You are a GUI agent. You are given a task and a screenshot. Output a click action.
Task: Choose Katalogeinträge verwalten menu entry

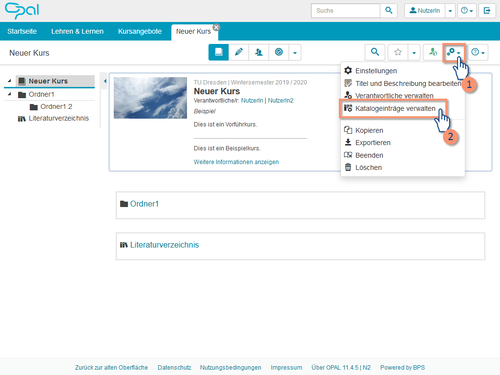click(x=395, y=108)
